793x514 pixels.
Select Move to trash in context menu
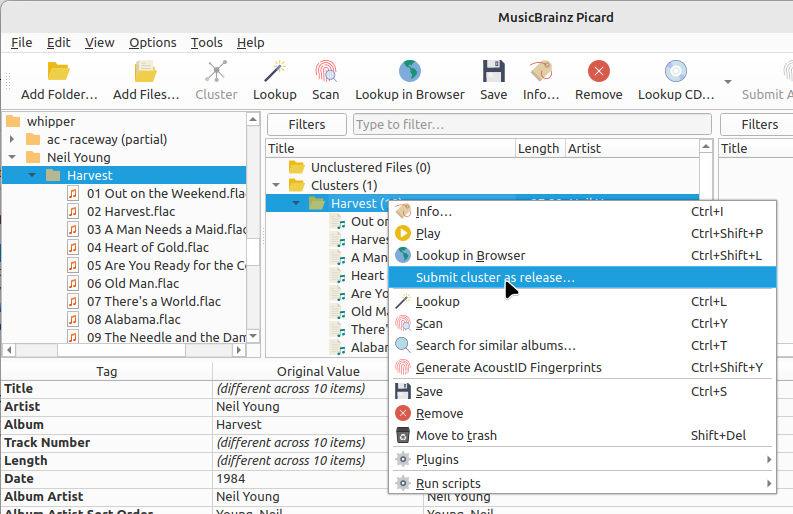(582, 436)
